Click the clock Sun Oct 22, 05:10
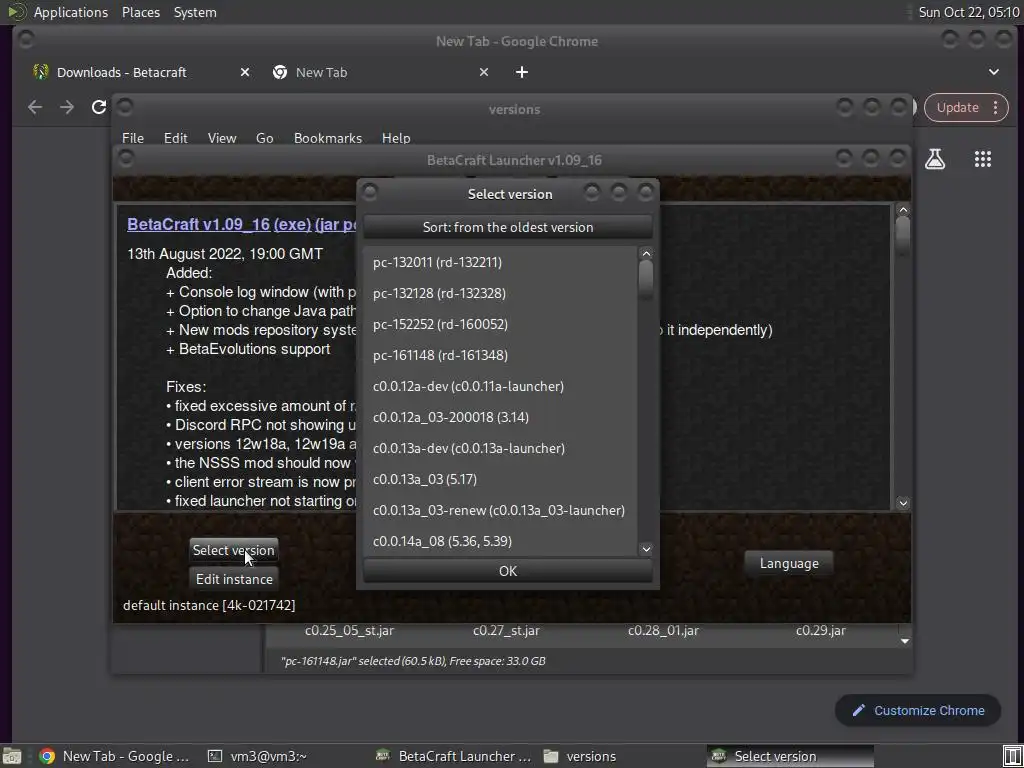This screenshot has height=768, width=1024. click(x=968, y=12)
